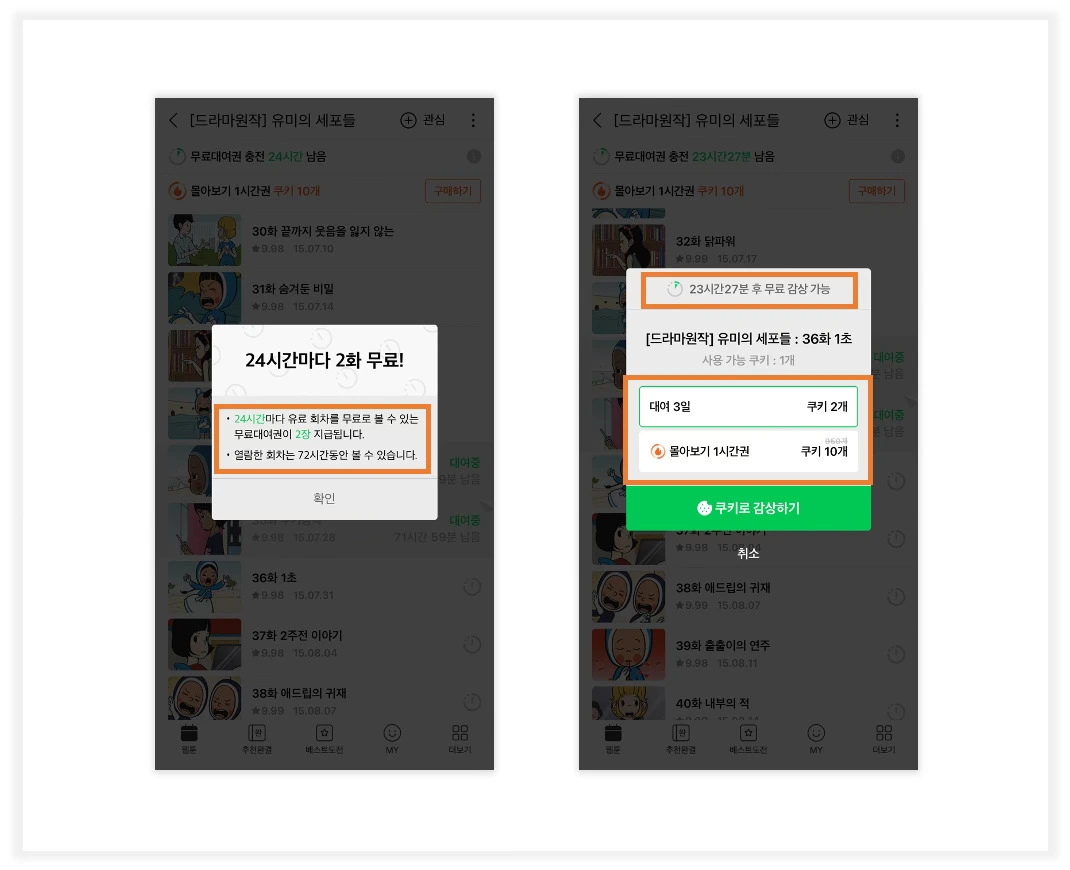Tap 취소 below the cookie dialog
This screenshot has height=870, width=1070.
pos(748,553)
